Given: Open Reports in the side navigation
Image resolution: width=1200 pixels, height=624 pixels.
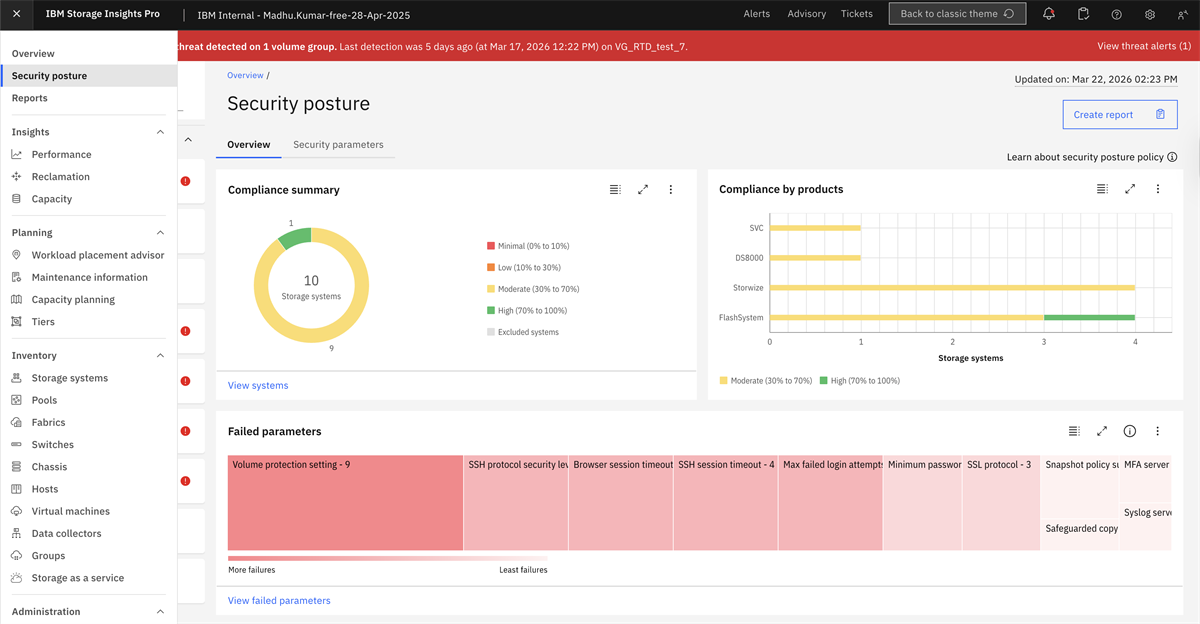Looking at the screenshot, I should click(30, 98).
